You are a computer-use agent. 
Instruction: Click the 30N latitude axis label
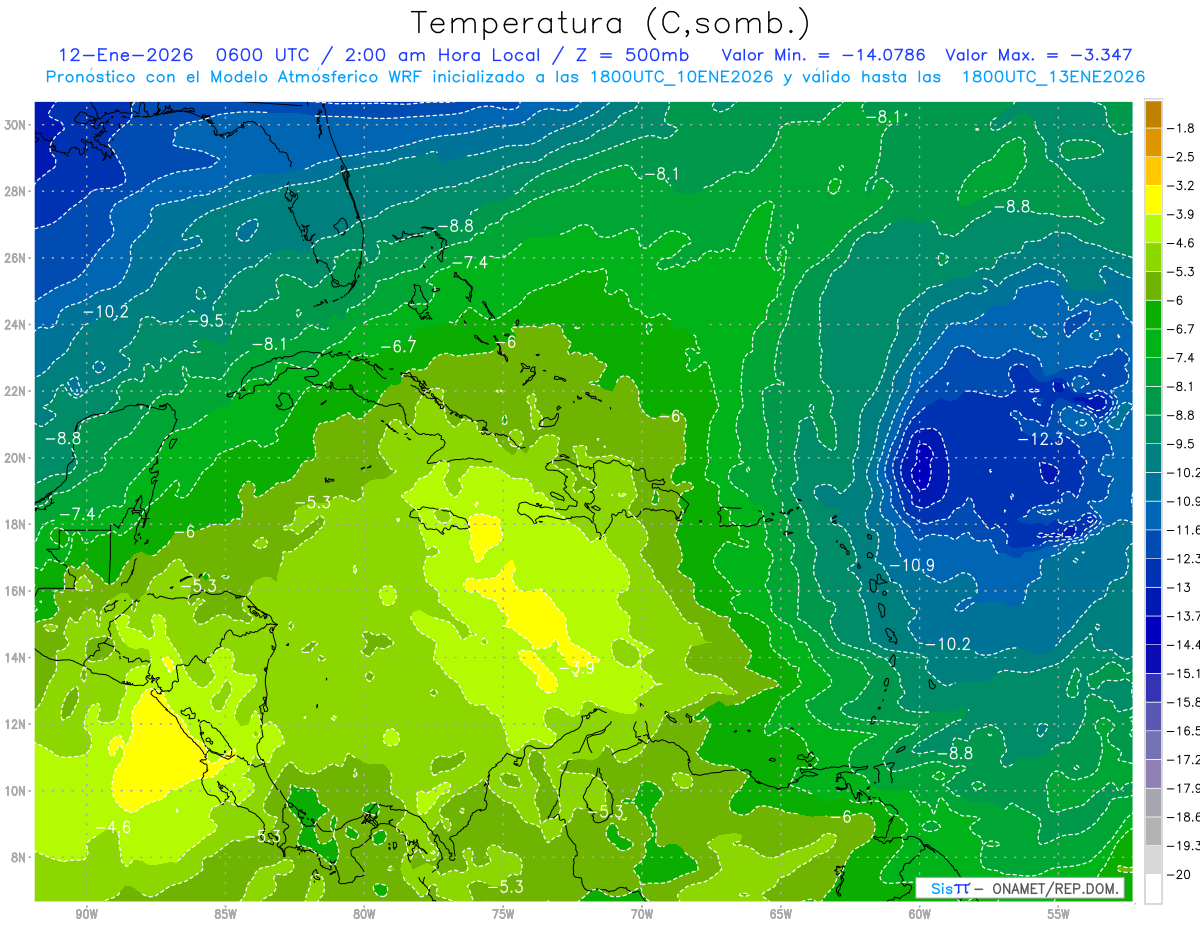(x=16, y=125)
